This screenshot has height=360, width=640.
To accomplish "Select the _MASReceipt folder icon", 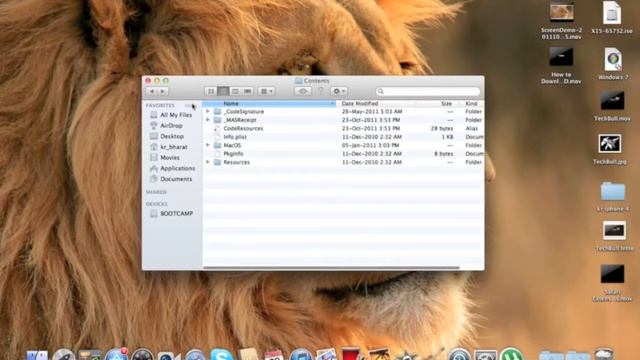I will click(x=218, y=120).
